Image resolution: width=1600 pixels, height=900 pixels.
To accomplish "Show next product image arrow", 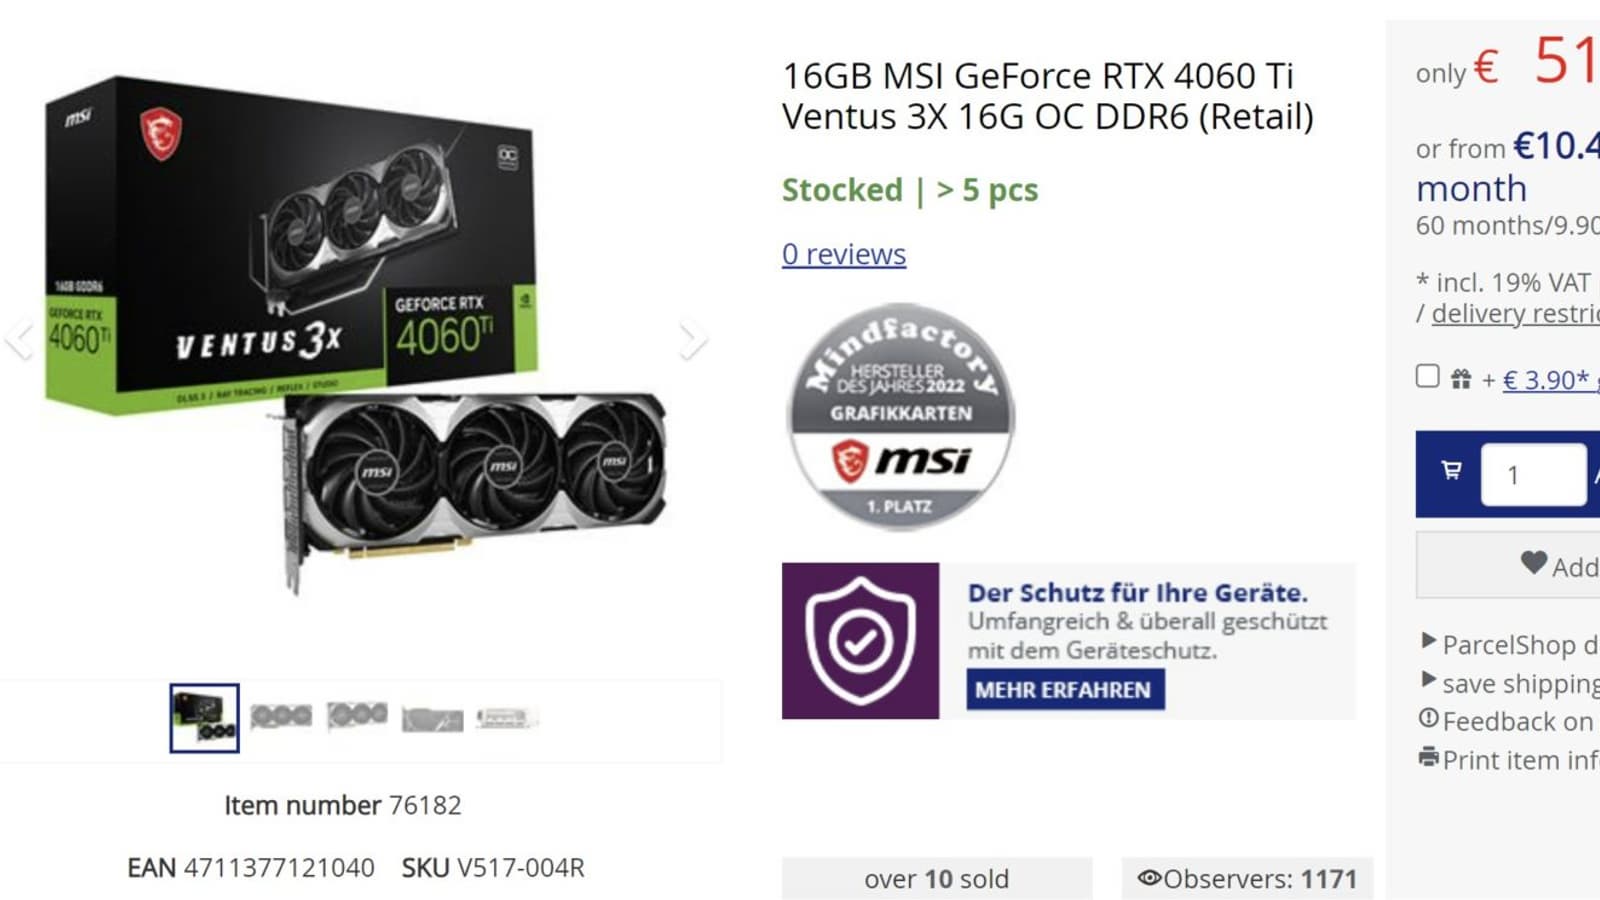I will click(x=692, y=340).
